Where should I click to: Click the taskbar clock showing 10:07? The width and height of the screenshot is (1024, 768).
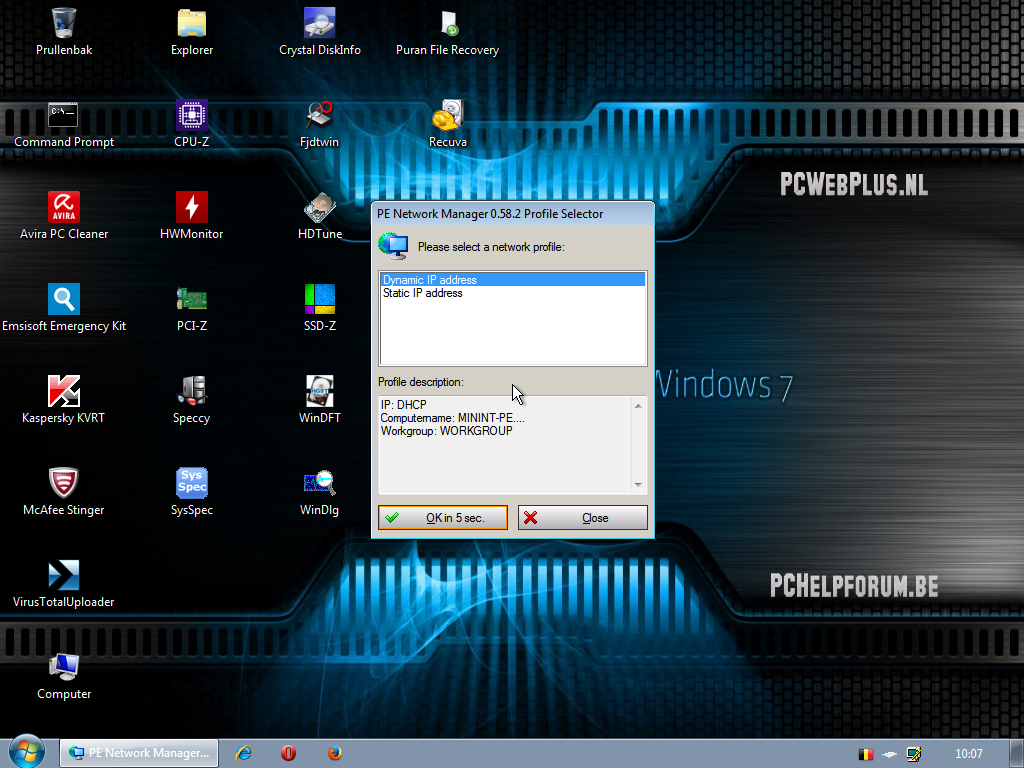[968, 754]
